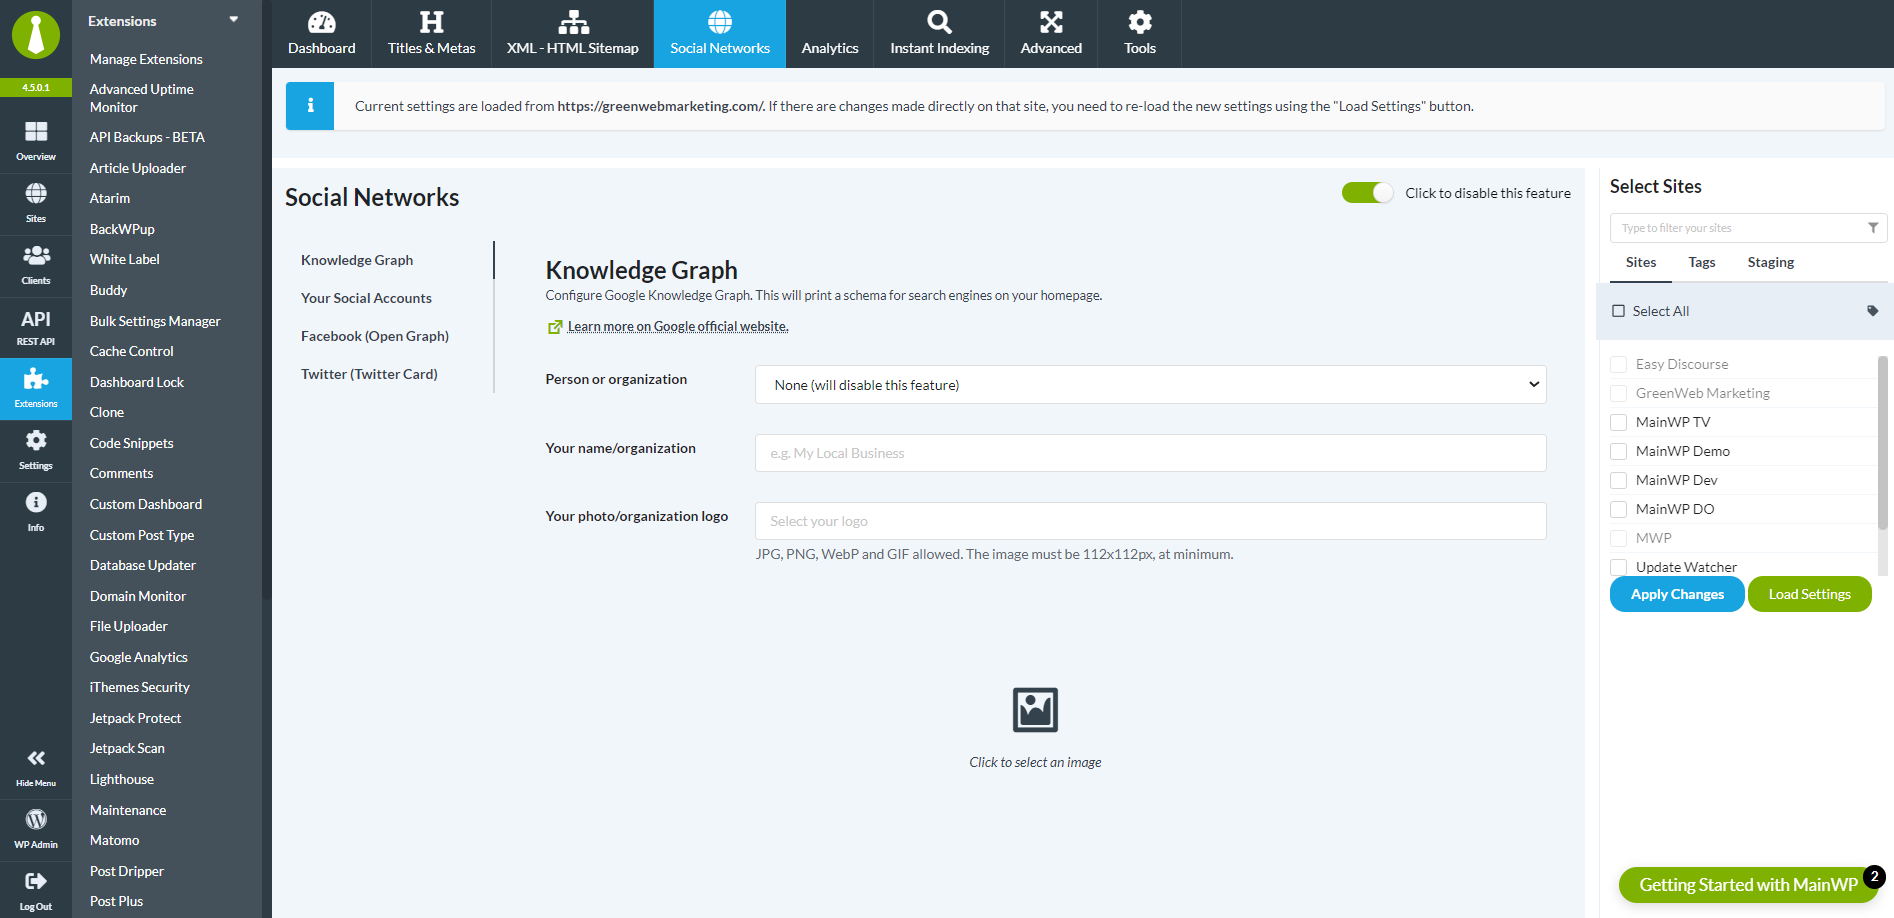Open the Extensions puzzle icon
This screenshot has width=1894, height=918.
click(x=36, y=379)
